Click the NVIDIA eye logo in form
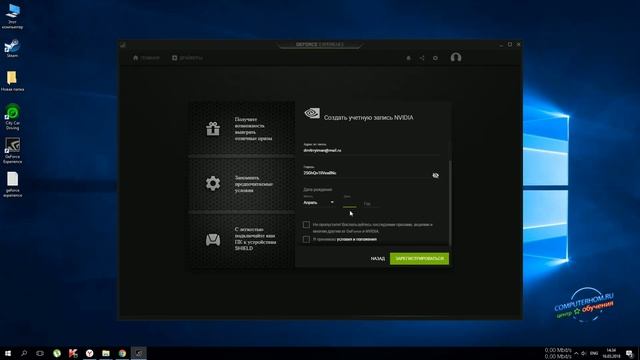The height and width of the screenshot is (360, 640). (312, 113)
